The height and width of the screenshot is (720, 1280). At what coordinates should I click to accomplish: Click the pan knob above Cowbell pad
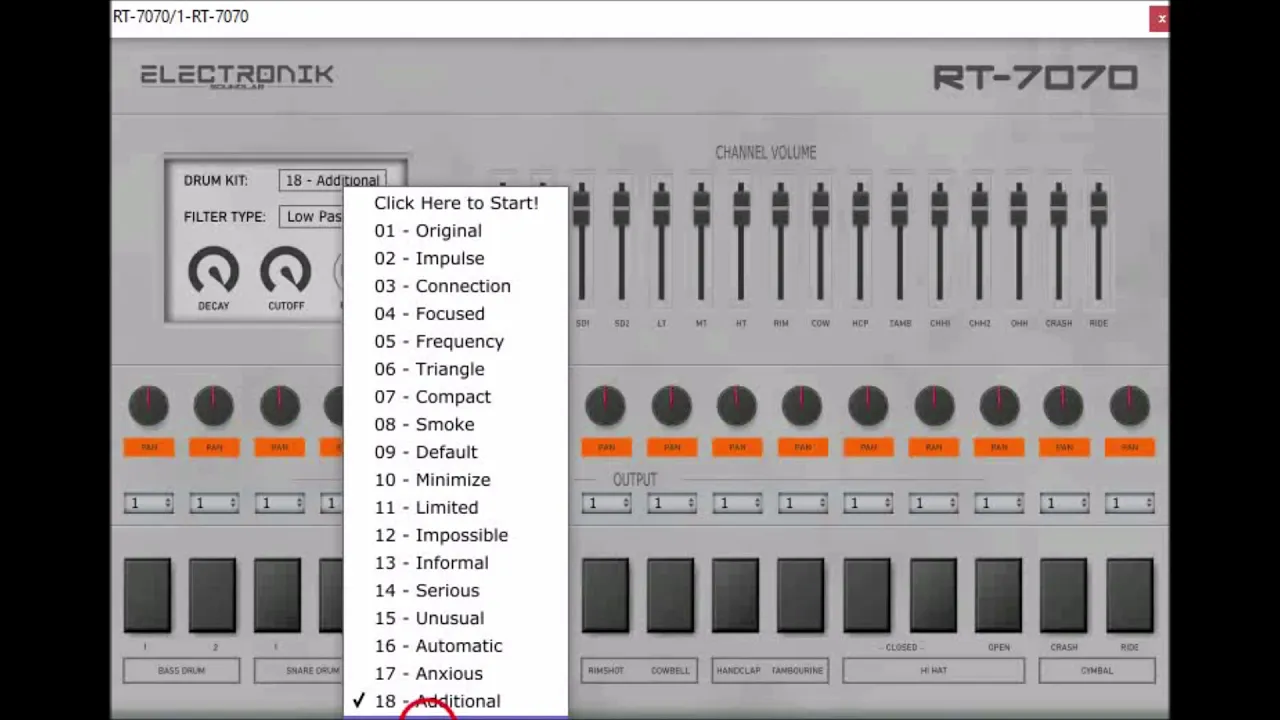[671, 406]
